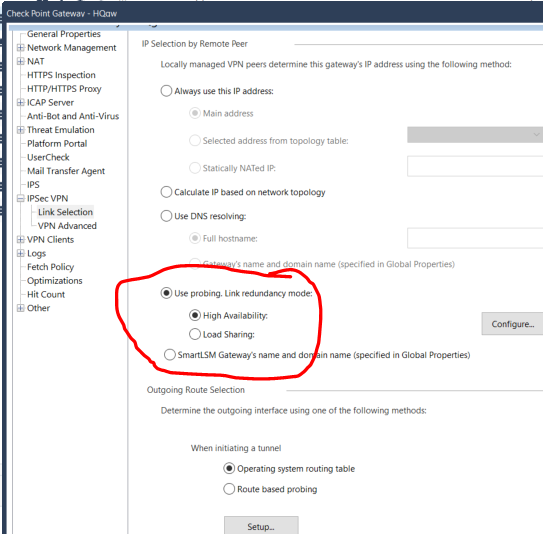Viewport: 543px width, 534px height.
Task: Select Other label in tree
Action: pos(38,308)
